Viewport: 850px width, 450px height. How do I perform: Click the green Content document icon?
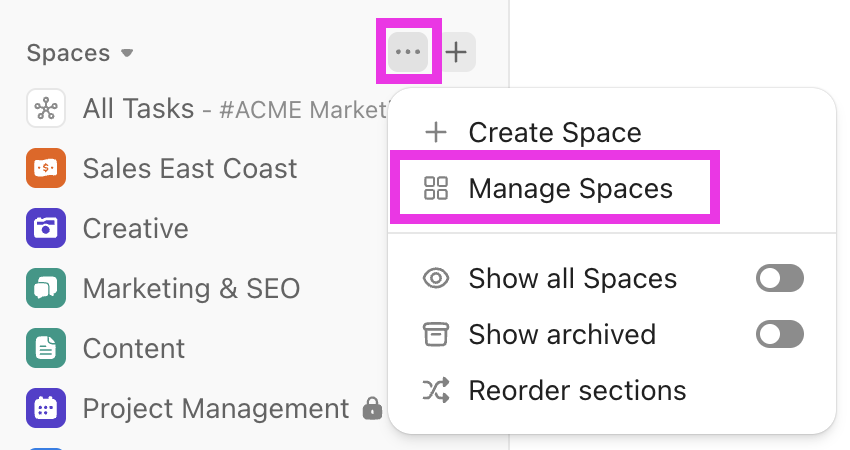coord(46,349)
